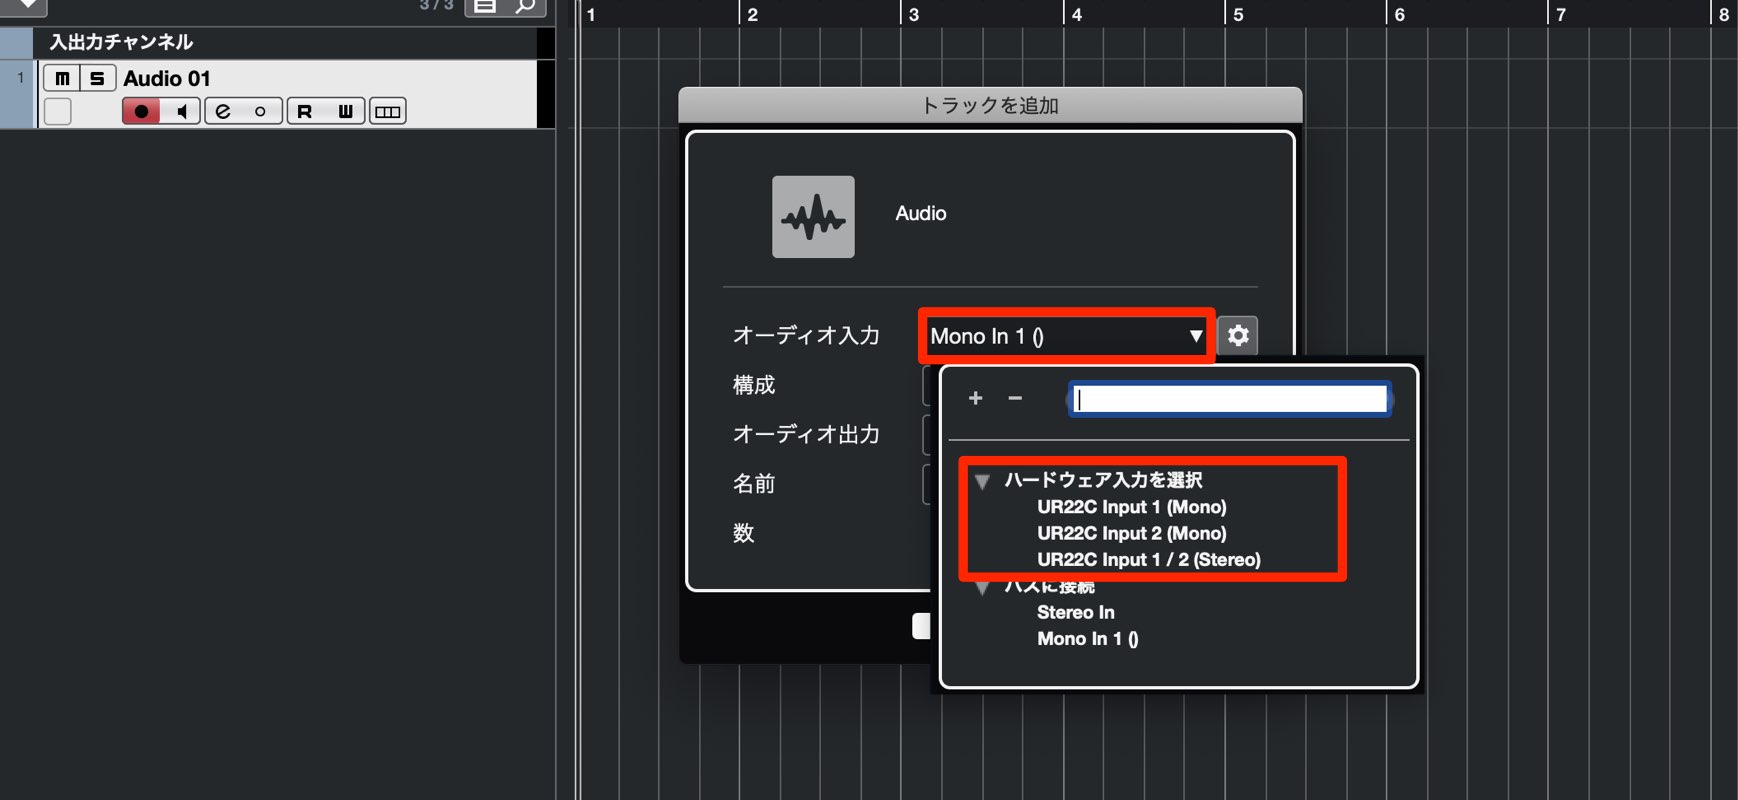Screen dimensions: 1738x800
Task: Click the Audio waveform track type icon
Action: [x=813, y=217]
